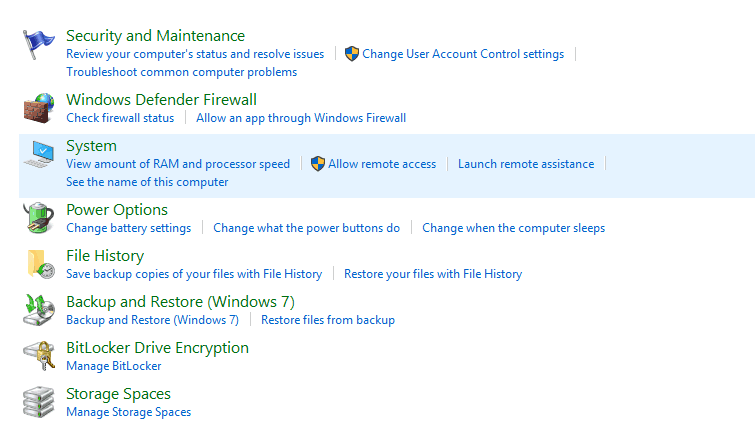Choose Allow an app through Windows Firewall

point(301,118)
